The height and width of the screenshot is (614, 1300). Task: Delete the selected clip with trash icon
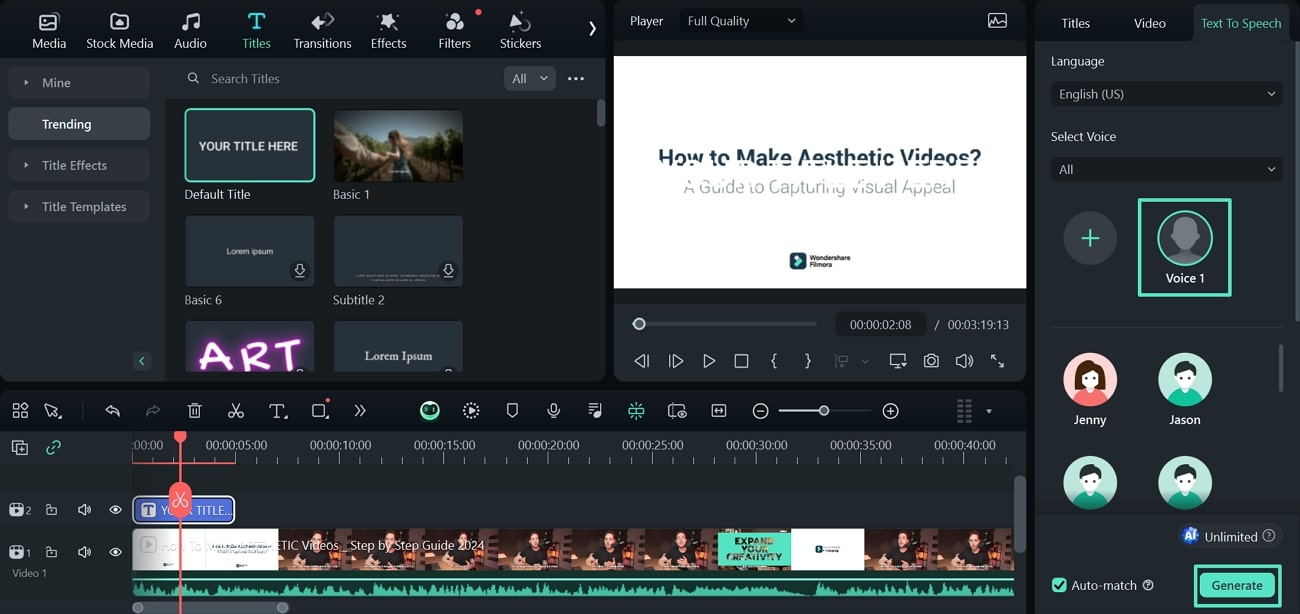coord(195,411)
